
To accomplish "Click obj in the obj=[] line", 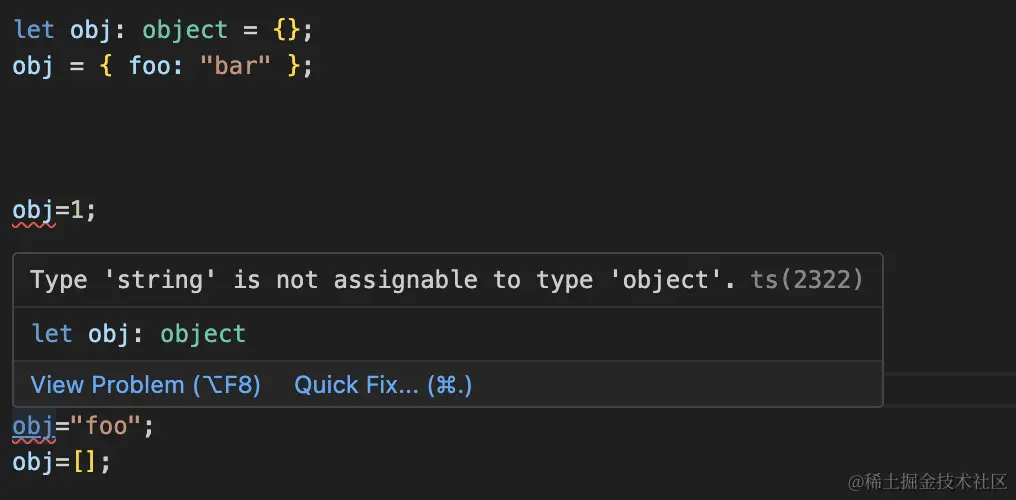I will 33,463.
